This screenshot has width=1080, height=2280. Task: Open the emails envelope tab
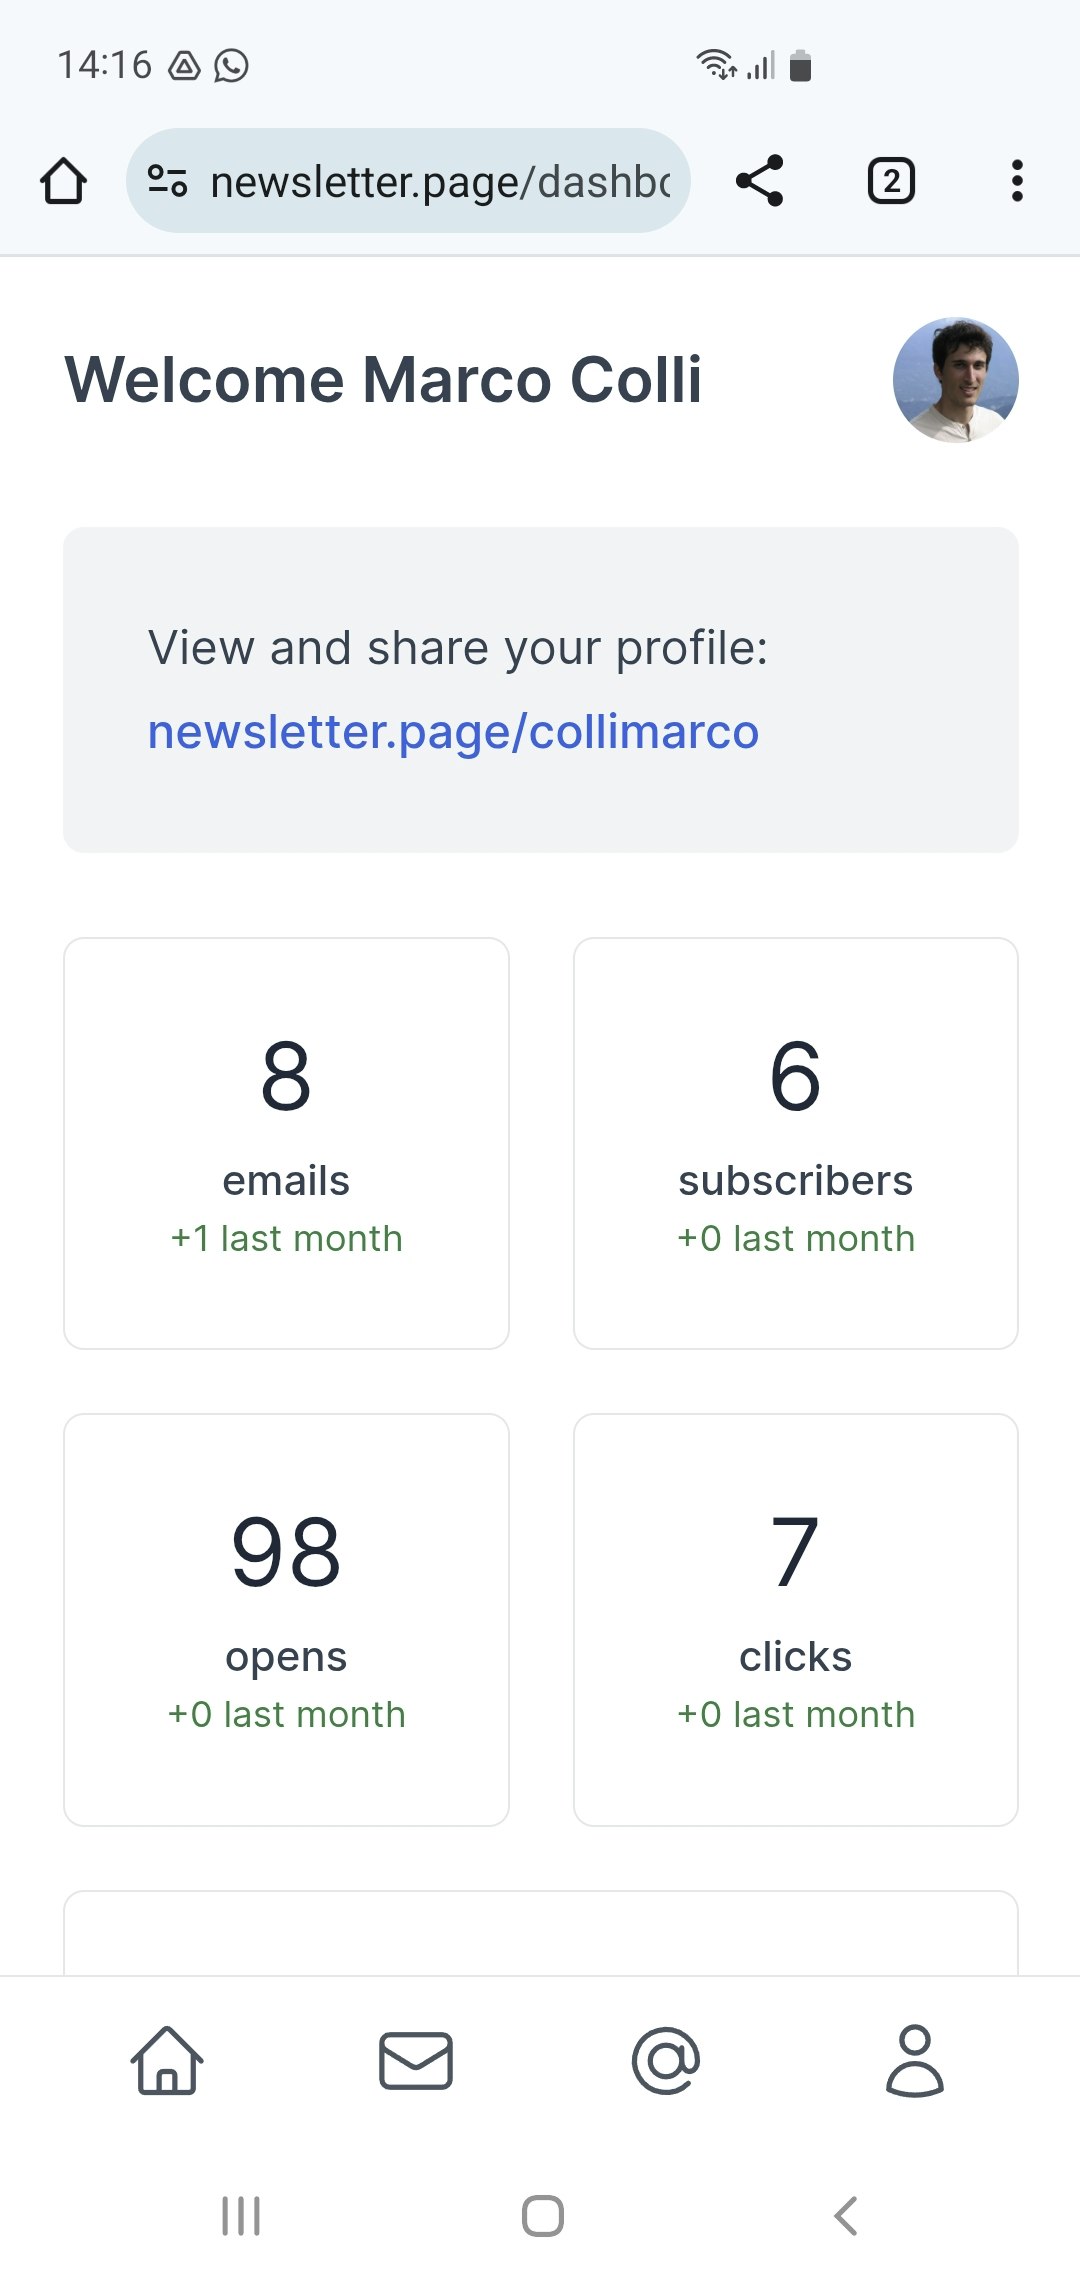click(x=416, y=2061)
